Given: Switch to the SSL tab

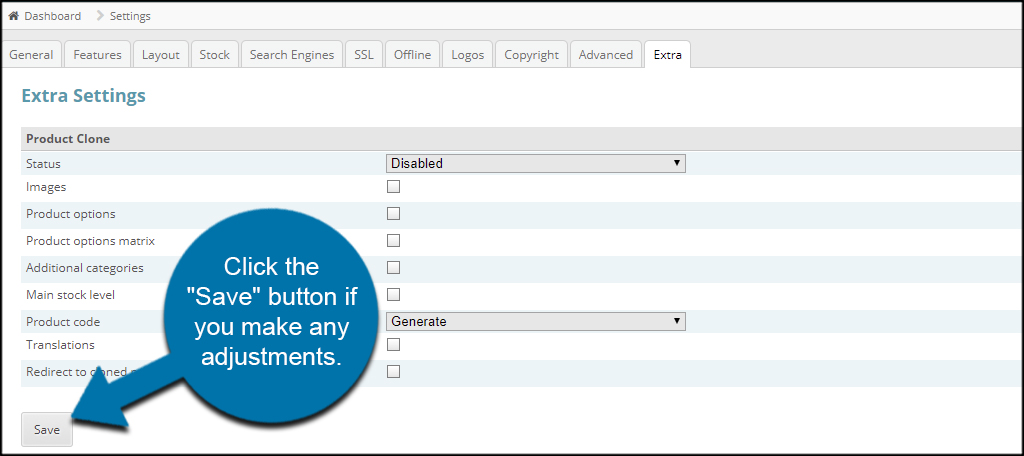Looking at the screenshot, I should pyautogui.click(x=364, y=55).
